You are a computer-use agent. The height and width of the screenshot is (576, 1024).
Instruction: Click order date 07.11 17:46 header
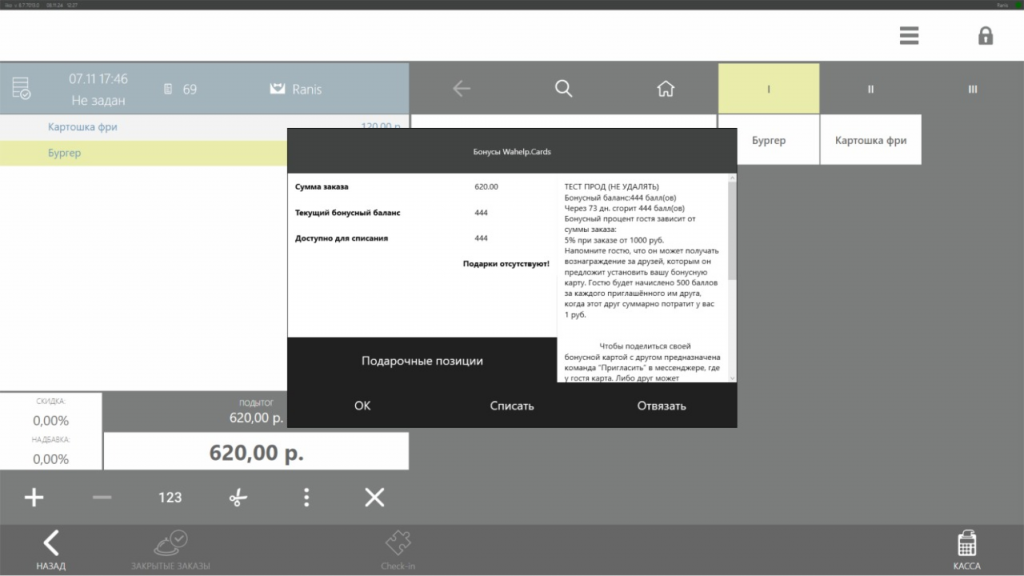(x=98, y=79)
